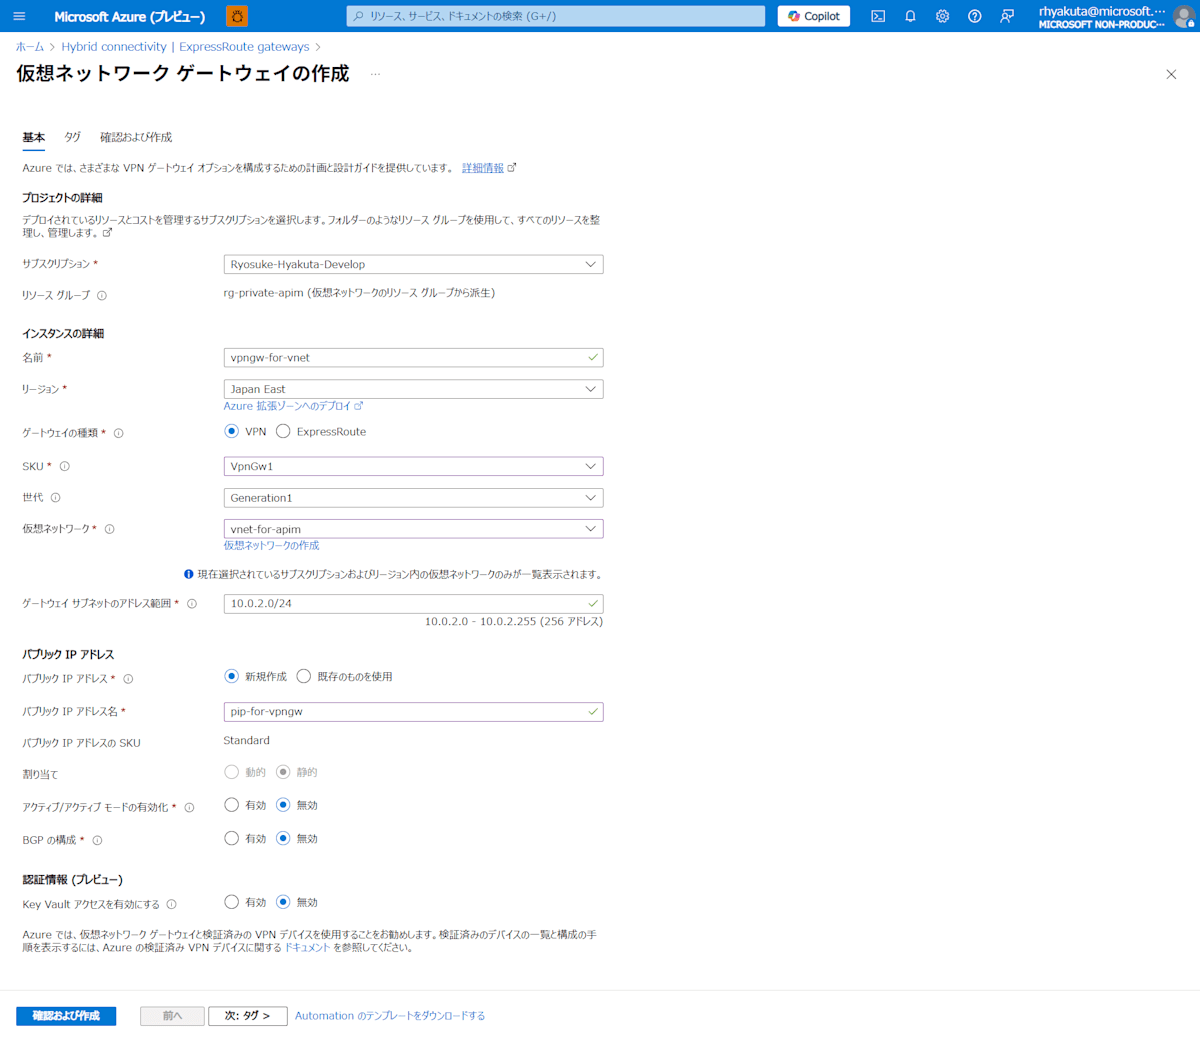Screen dimensions: 1200x1042
Task: Click info icon beside アクティブ/アクティブ モードの有効化
Action: (x=189, y=808)
